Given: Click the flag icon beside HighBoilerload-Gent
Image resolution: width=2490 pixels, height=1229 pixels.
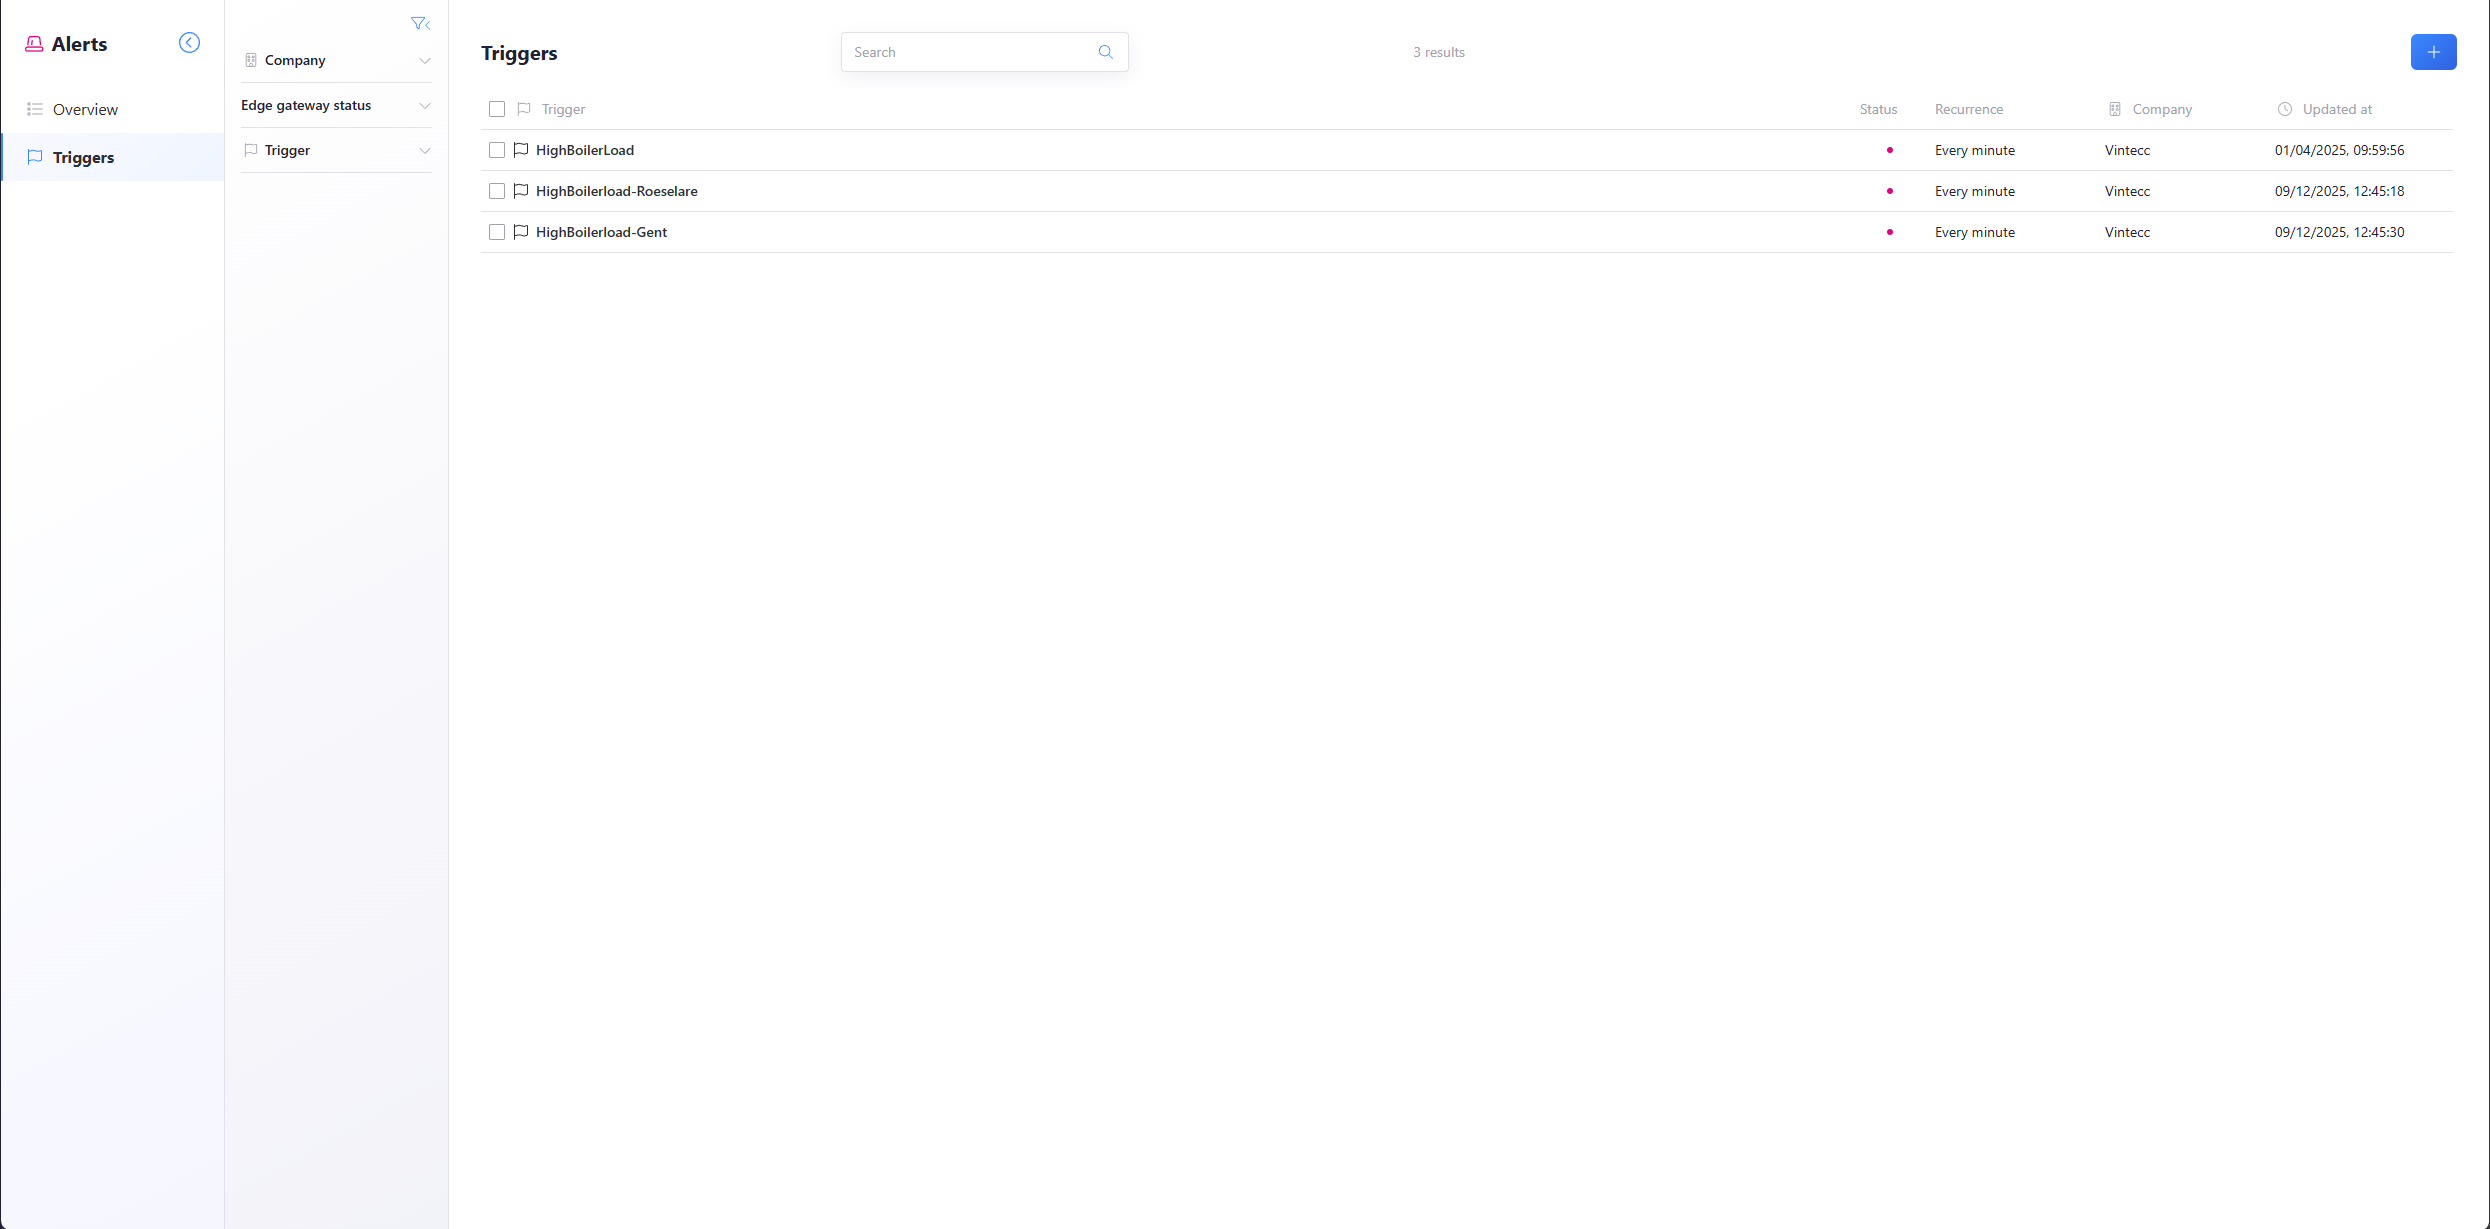Looking at the screenshot, I should [x=521, y=232].
